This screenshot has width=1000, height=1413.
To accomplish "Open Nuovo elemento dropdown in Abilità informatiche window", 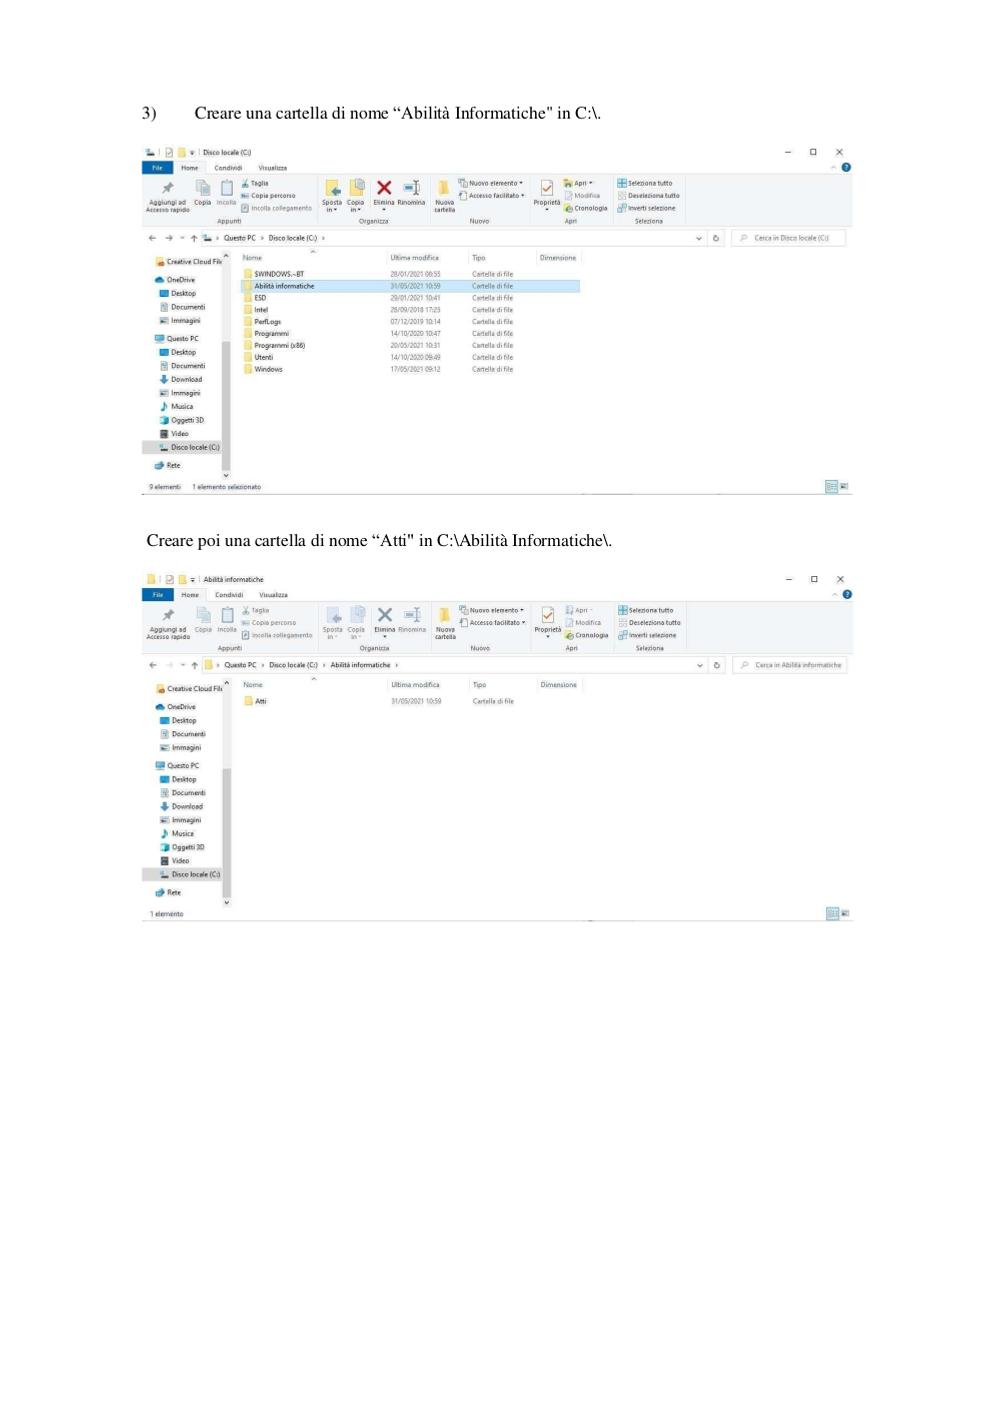I will 492,610.
